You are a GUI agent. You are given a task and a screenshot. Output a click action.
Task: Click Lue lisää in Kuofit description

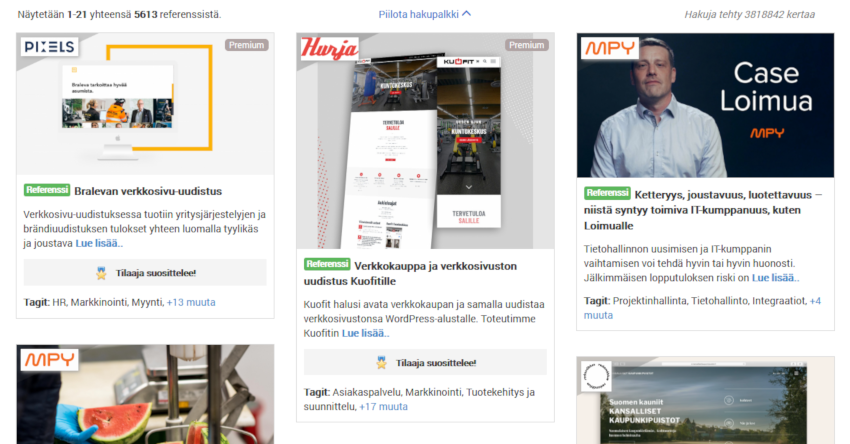click(365, 333)
